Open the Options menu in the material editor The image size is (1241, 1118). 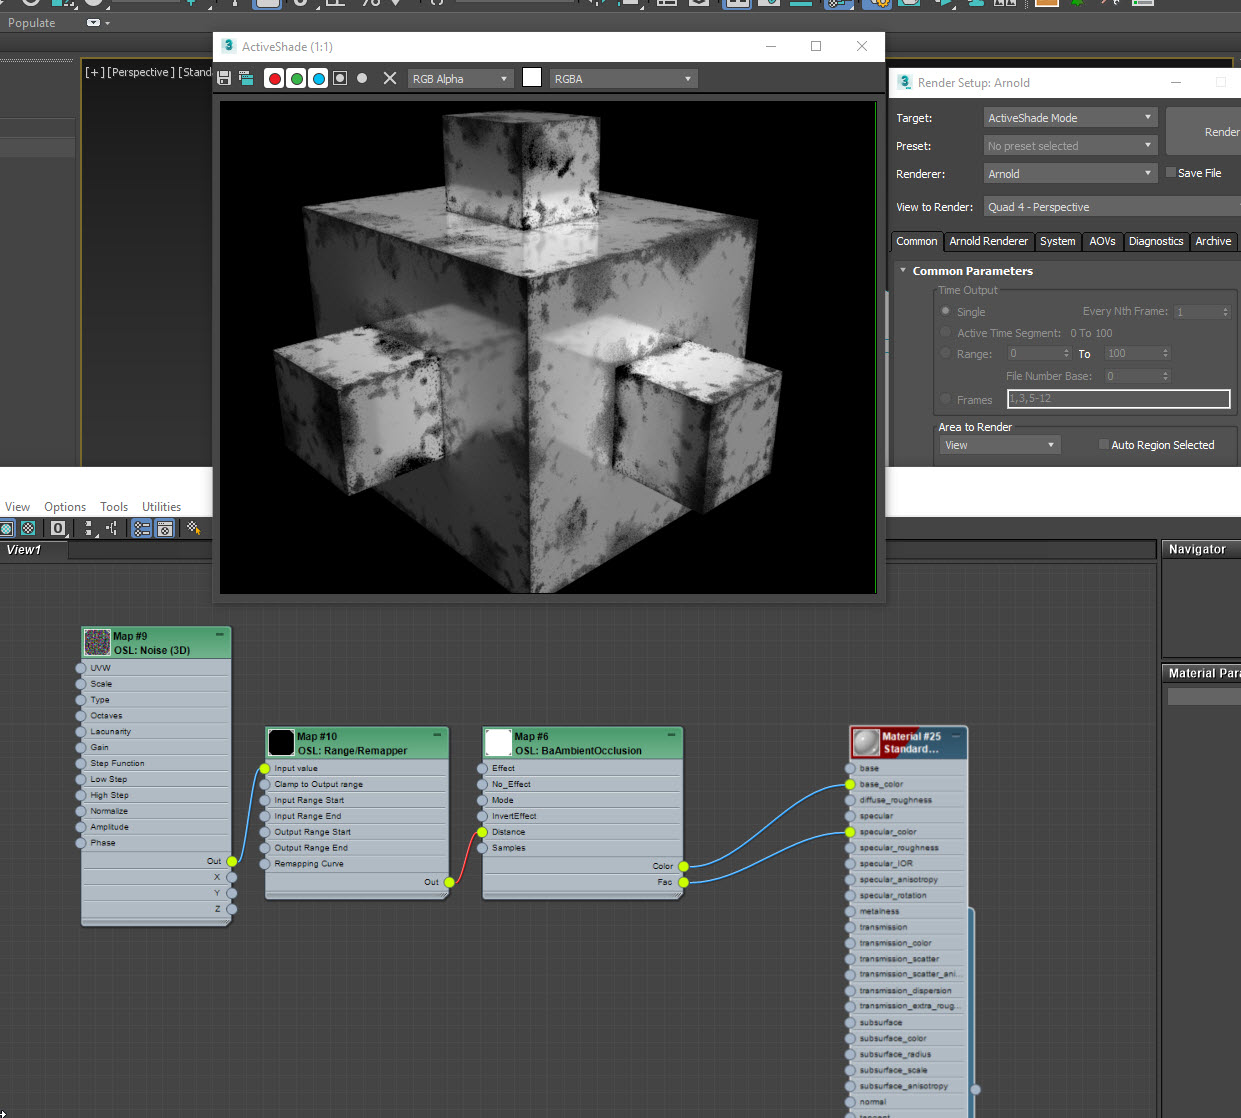(x=64, y=506)
